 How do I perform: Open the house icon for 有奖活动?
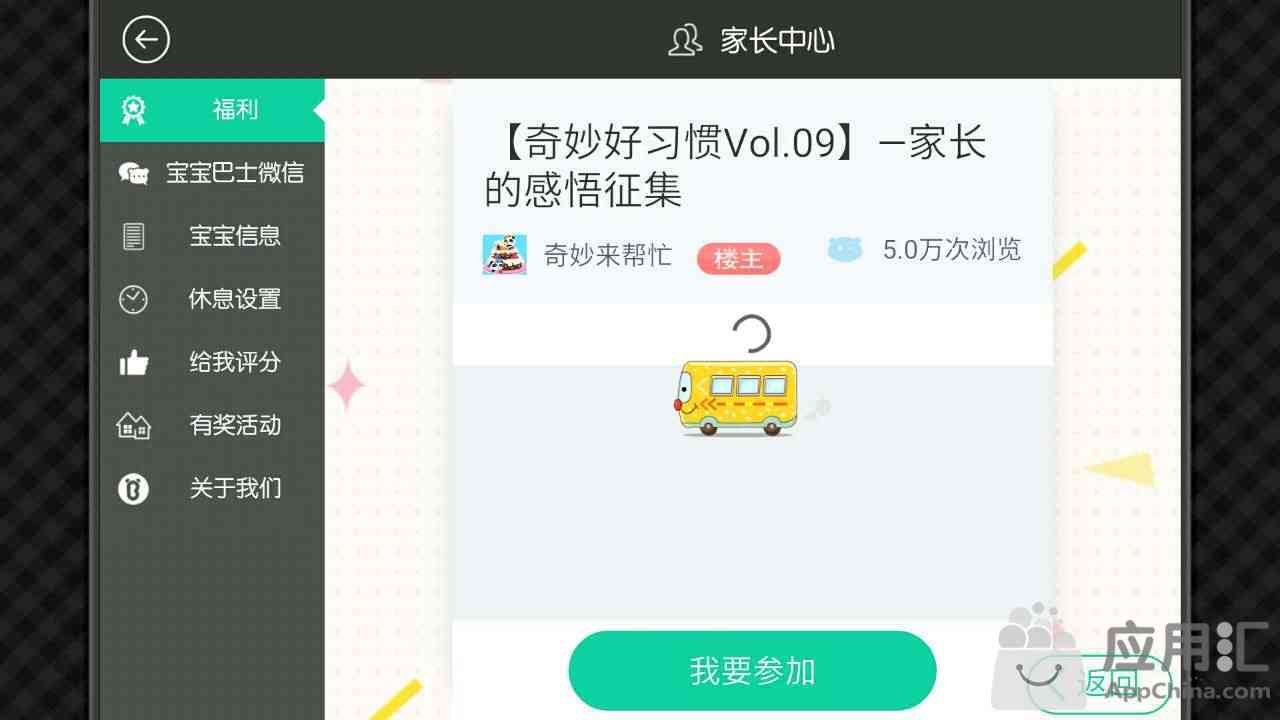coord(133,425)
